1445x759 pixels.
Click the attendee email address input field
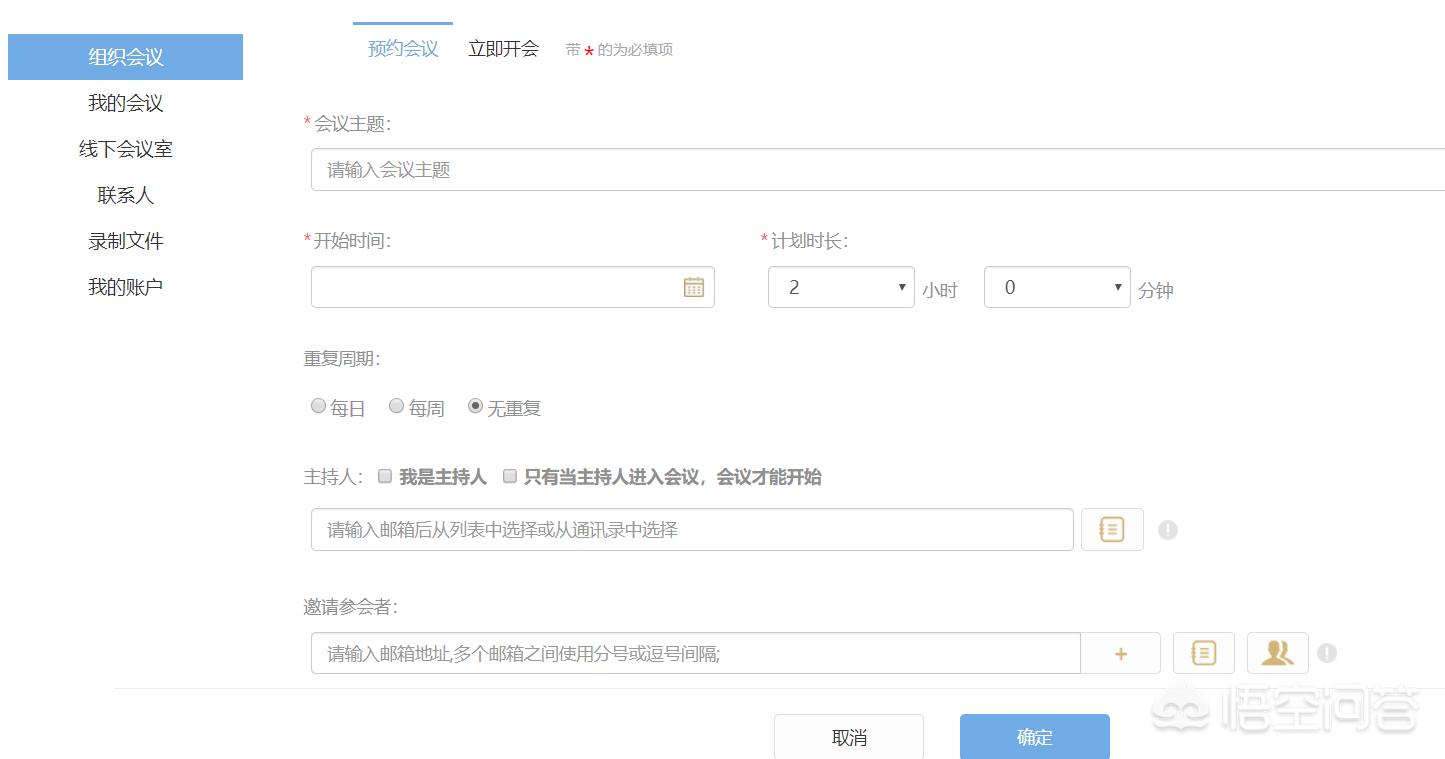(696, 653)
